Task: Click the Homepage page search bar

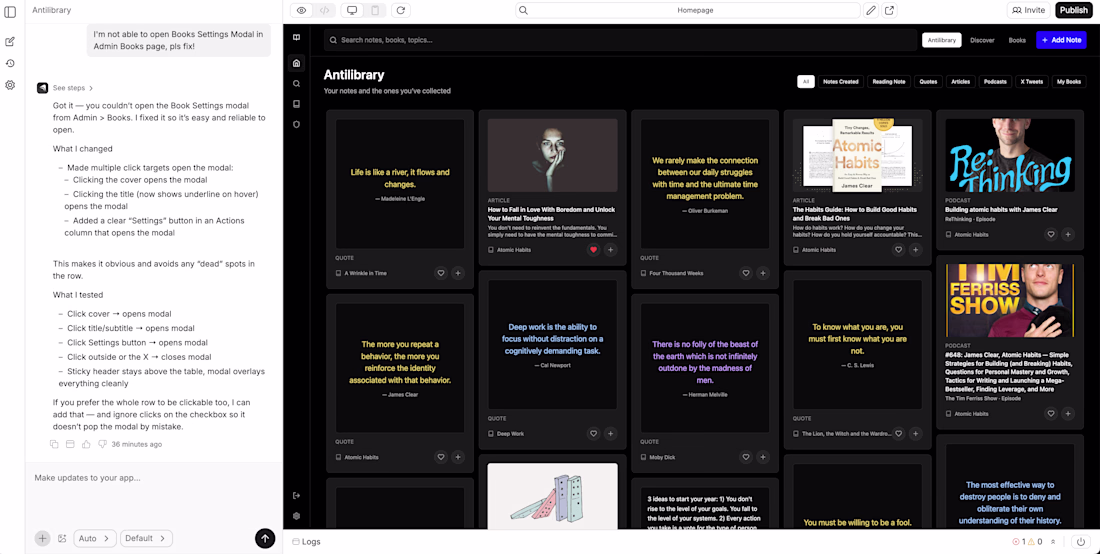Action: click(688, 11)
